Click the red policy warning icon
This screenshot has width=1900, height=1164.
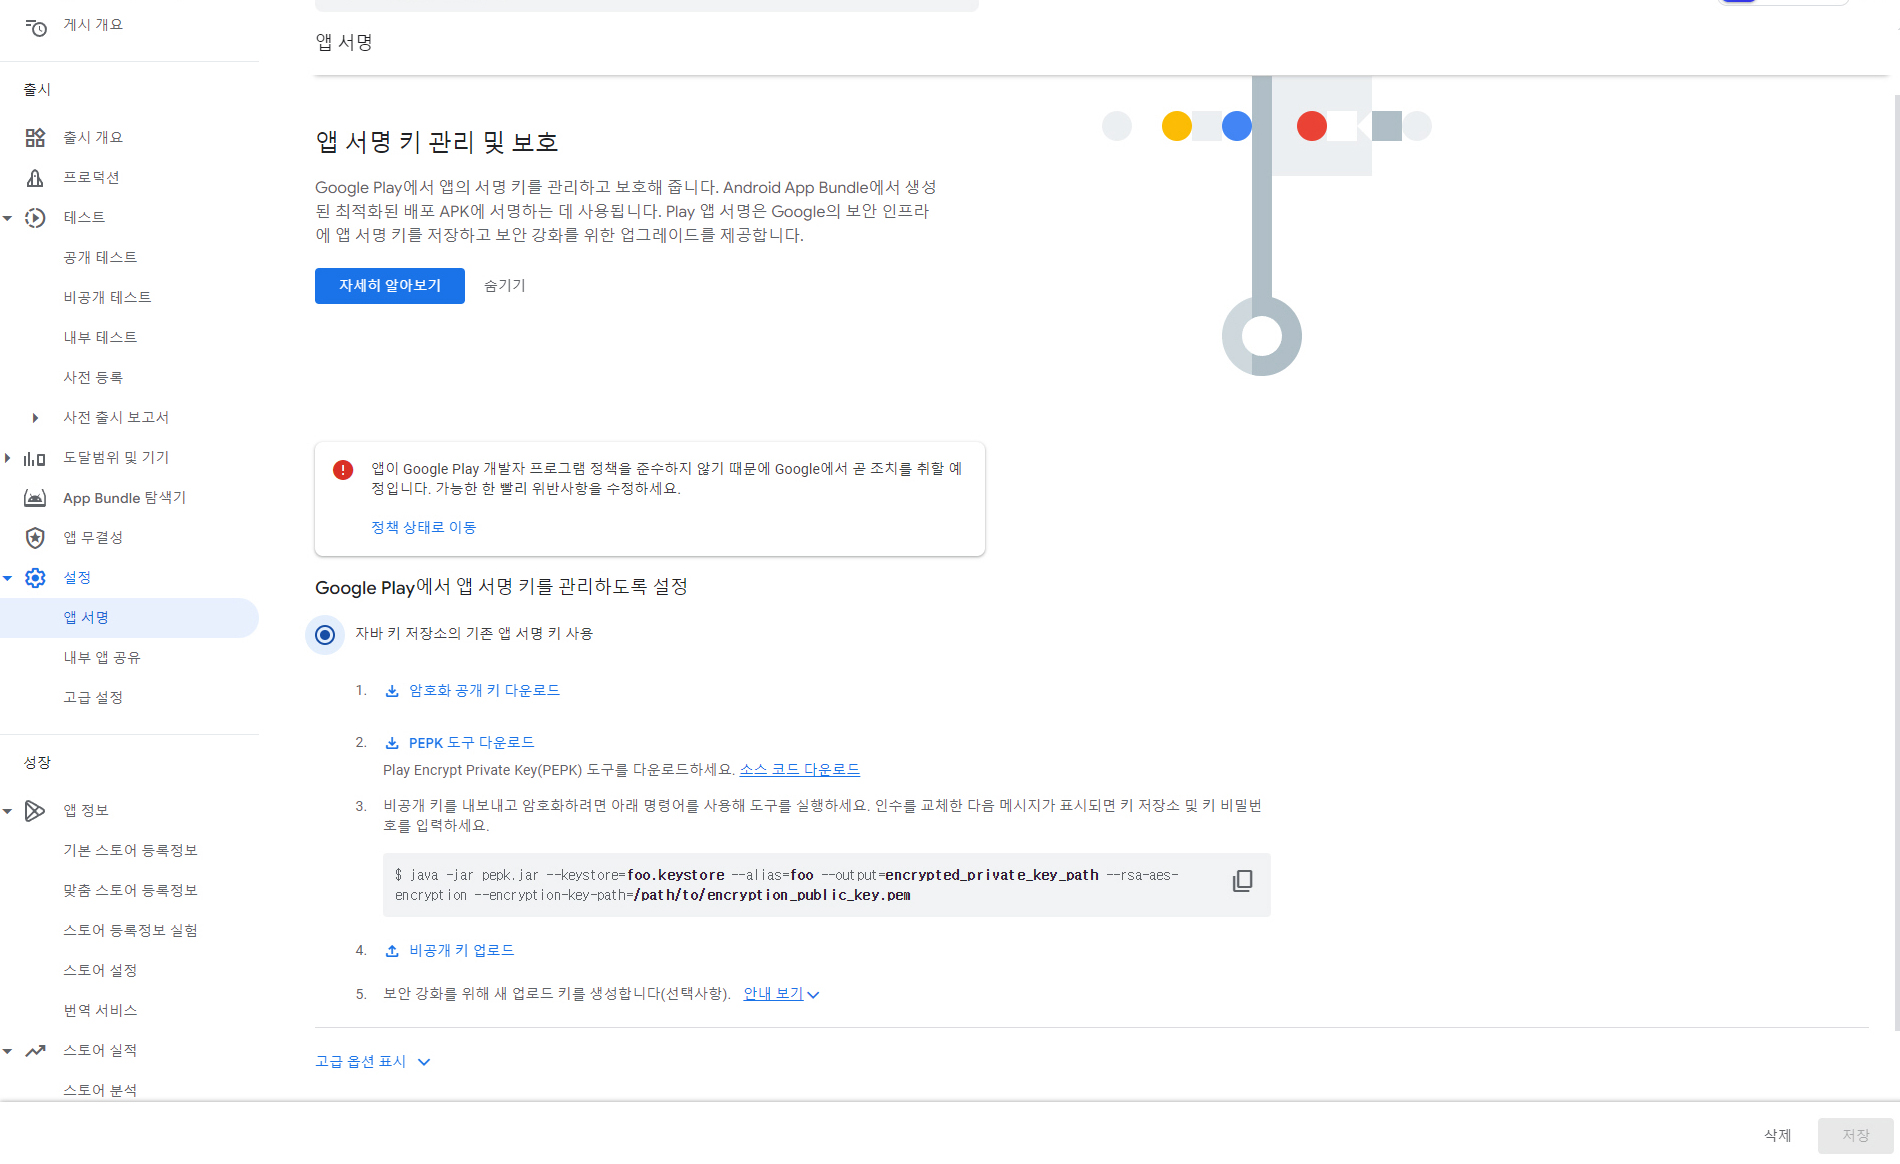pos(343,470)
